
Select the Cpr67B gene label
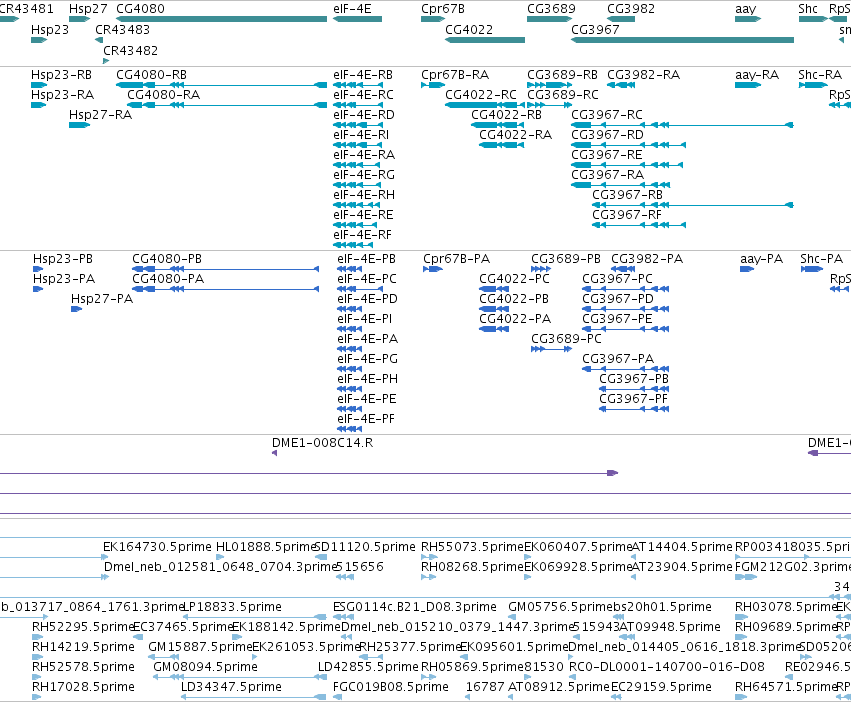[443, 9]
